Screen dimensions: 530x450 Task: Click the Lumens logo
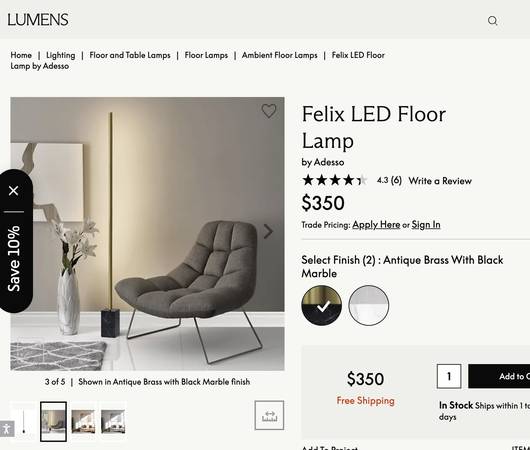[38, 20]
